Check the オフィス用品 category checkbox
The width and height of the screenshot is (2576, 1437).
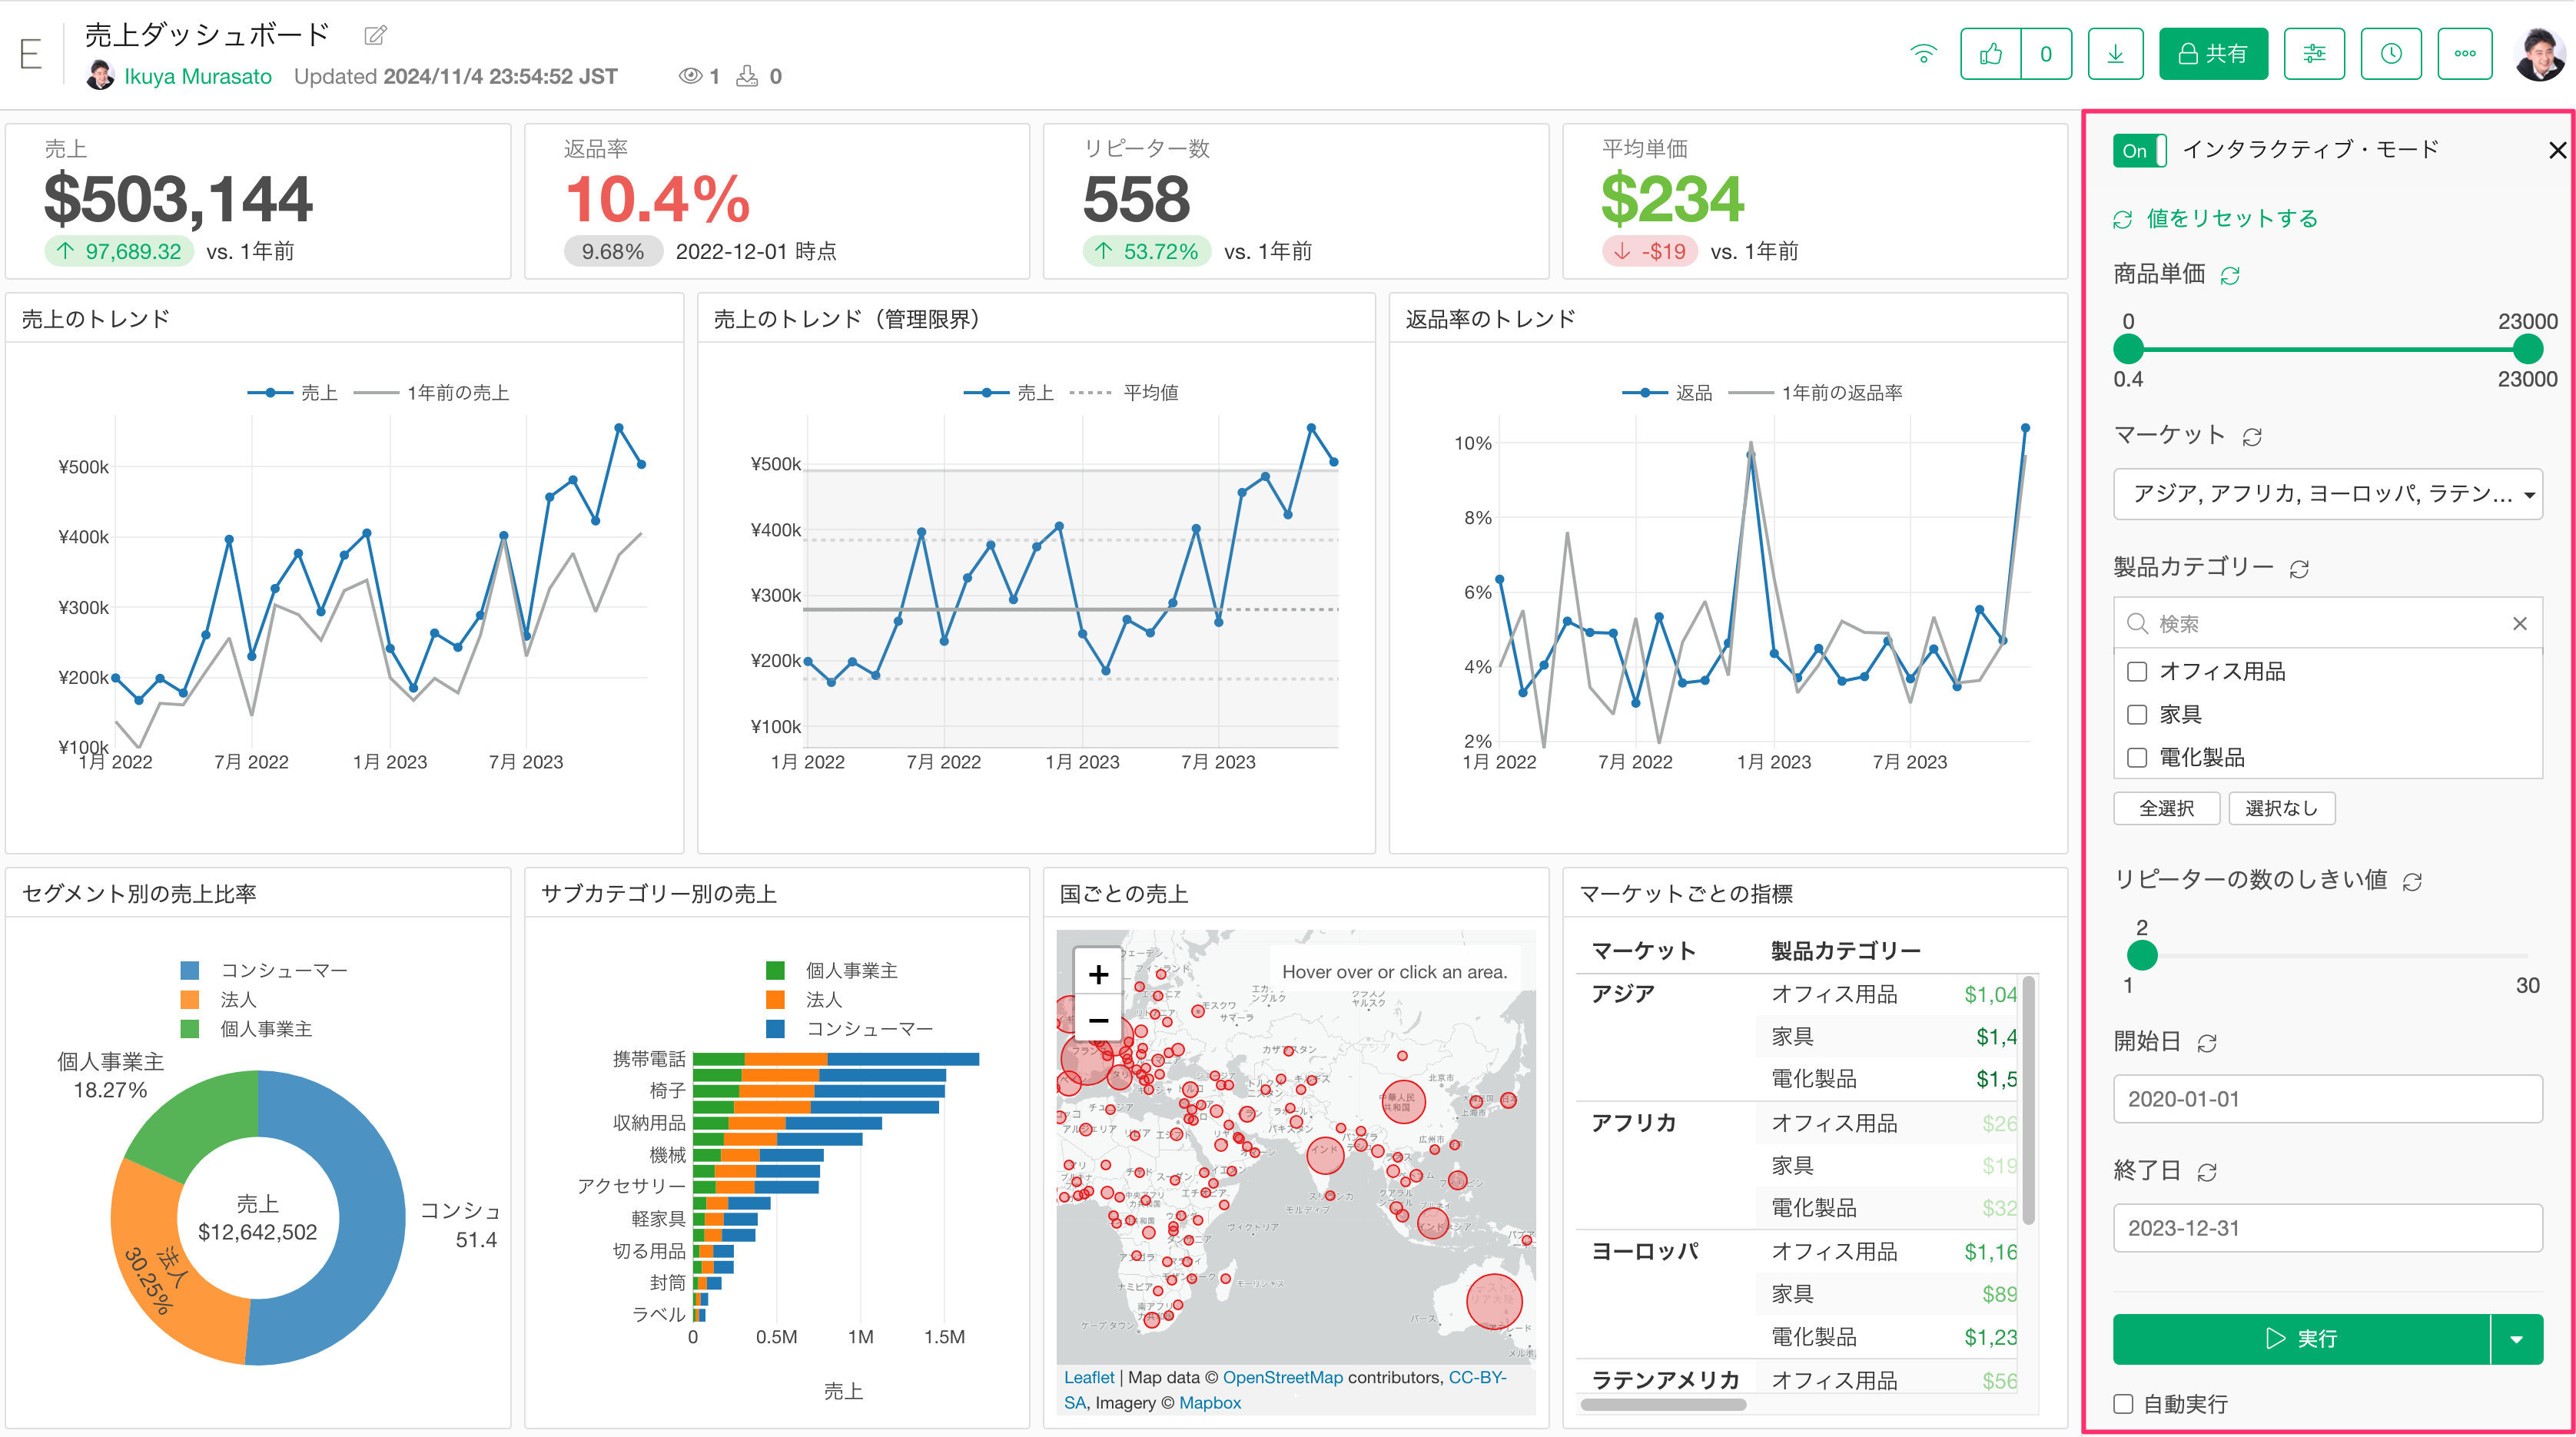click(x=2137, y=672)
